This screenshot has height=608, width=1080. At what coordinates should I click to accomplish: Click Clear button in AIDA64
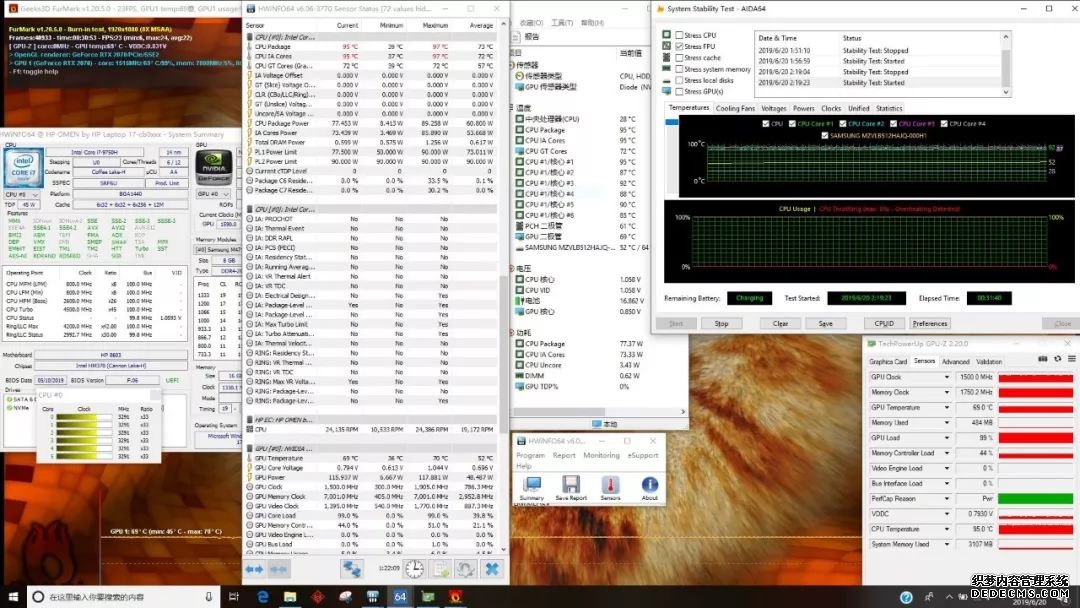click(x=780, y=324)
